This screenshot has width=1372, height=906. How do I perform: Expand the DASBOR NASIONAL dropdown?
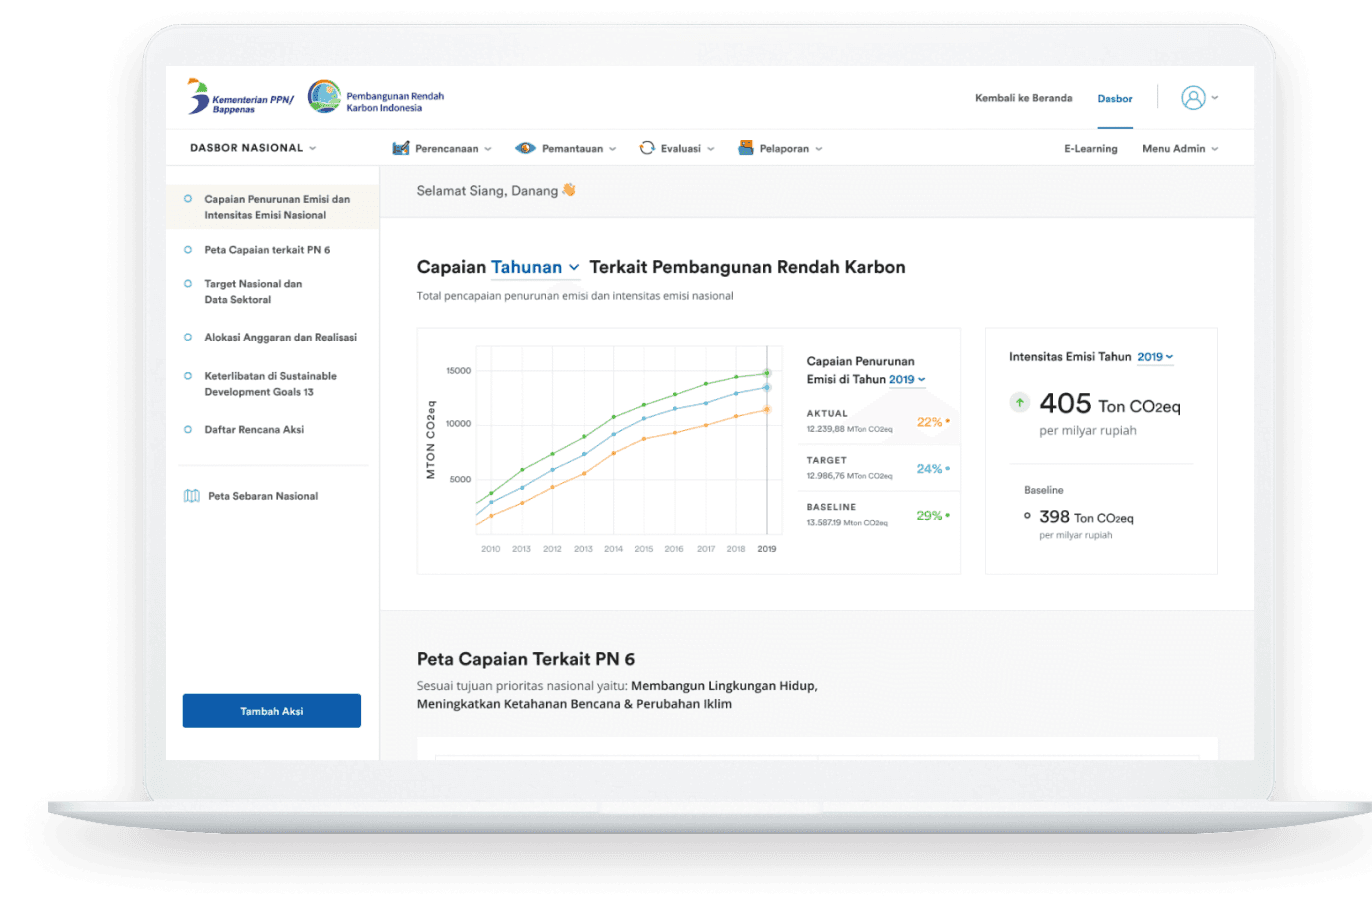pyautogui.click(x=252, y=147)
